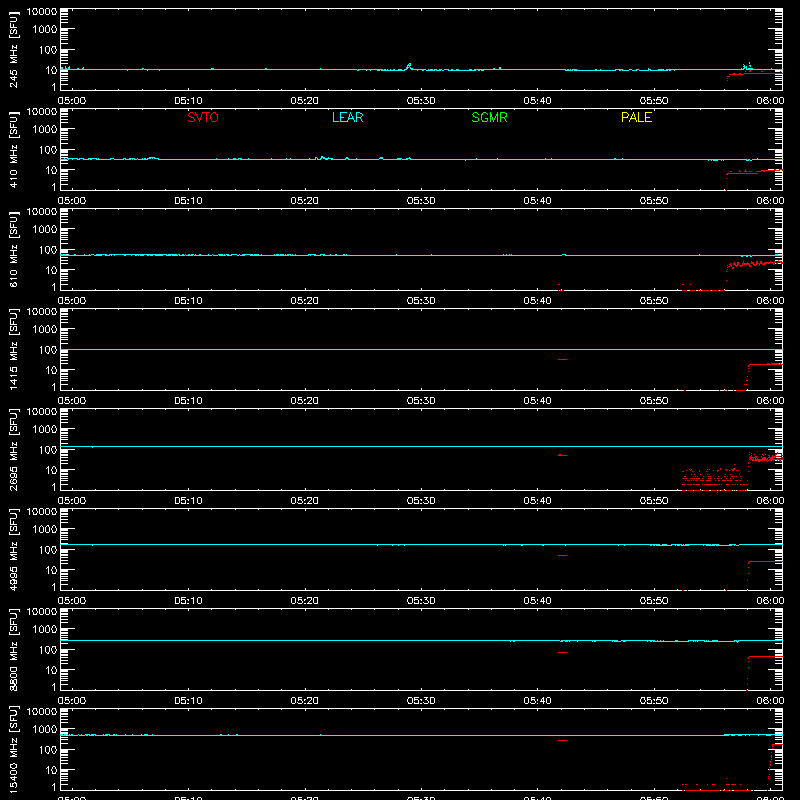800x800 pixels.
Task: Click 05:10 time label below 2695 MHz panel
Action: [188, 501]
